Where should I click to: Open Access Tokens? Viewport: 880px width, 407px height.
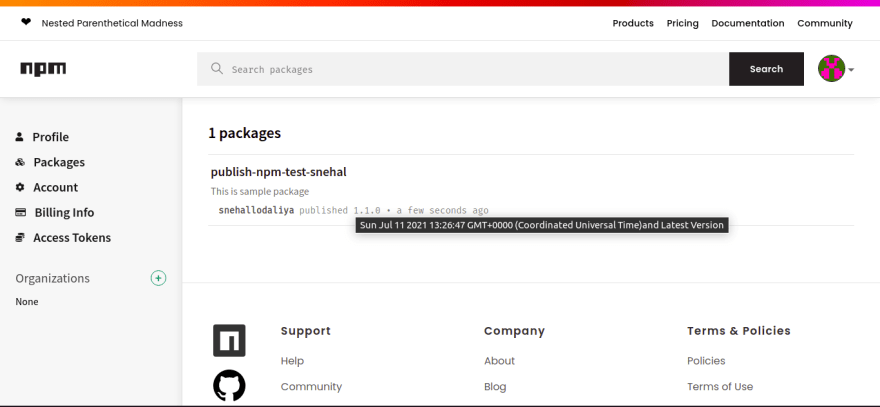click(72, 237)
